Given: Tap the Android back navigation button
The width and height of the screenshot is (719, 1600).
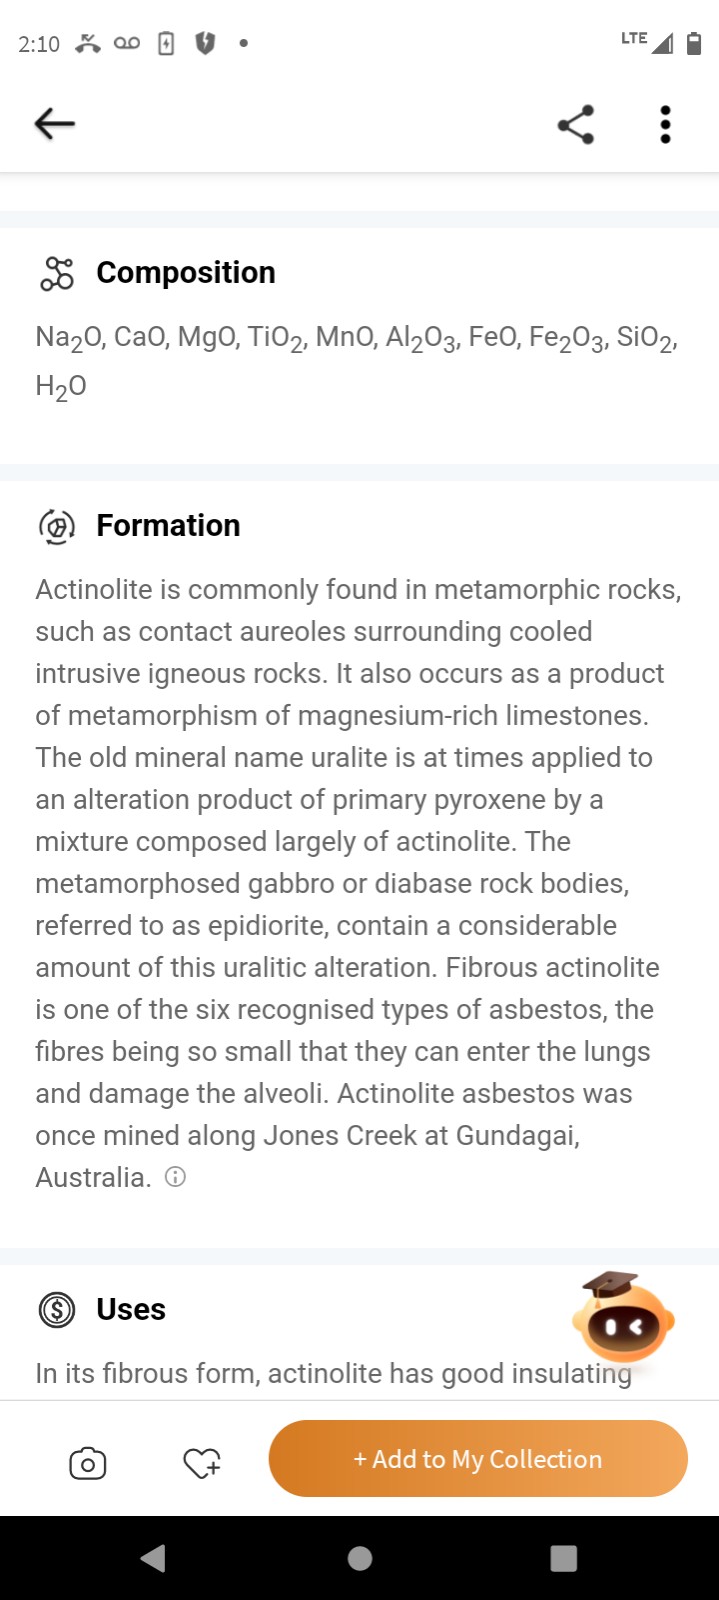Looking at the screenshot, I should click(x=153, y=1558).
